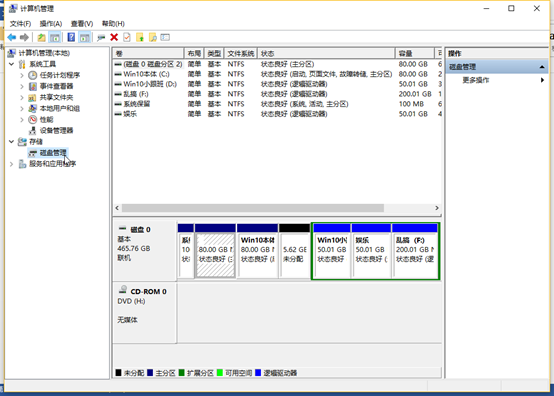
Task: Select the Win10本体 (C:) volume row
Action: [277, 74]
